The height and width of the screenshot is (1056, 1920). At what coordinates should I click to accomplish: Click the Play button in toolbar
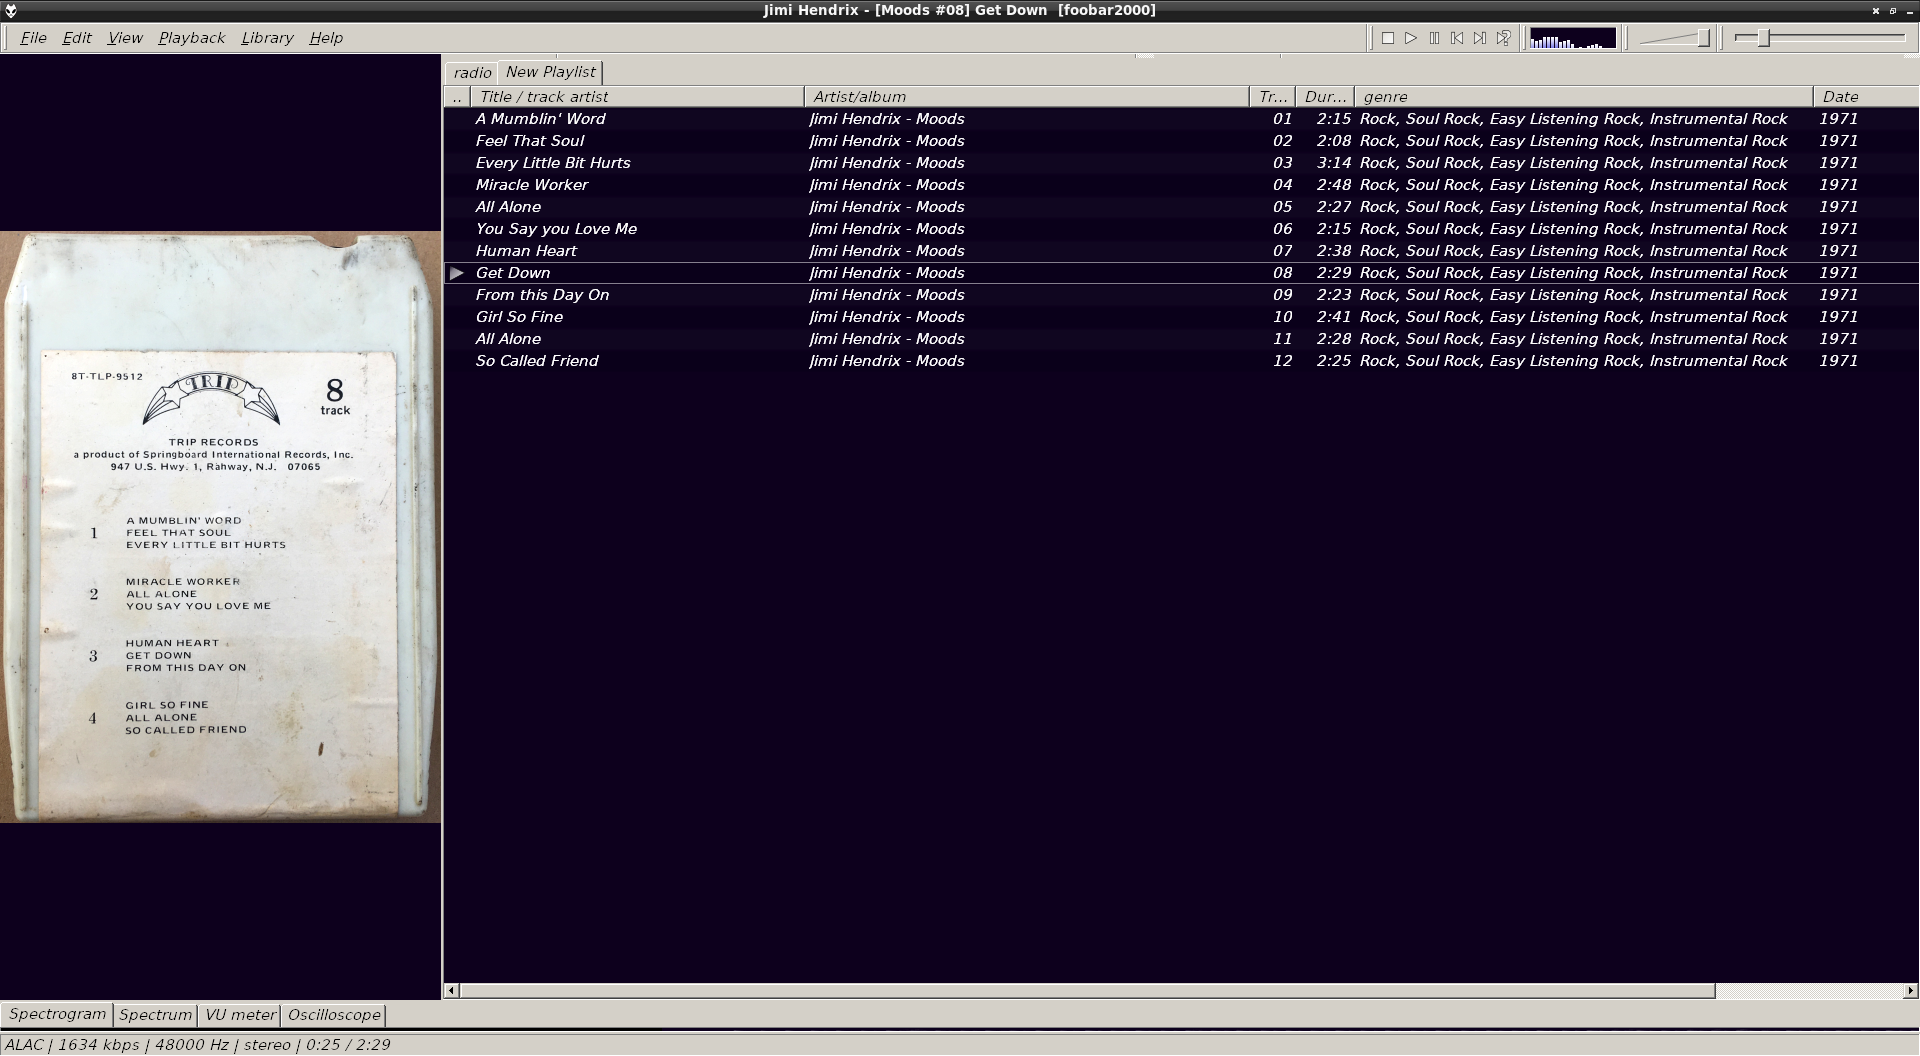pos(1411,38)
